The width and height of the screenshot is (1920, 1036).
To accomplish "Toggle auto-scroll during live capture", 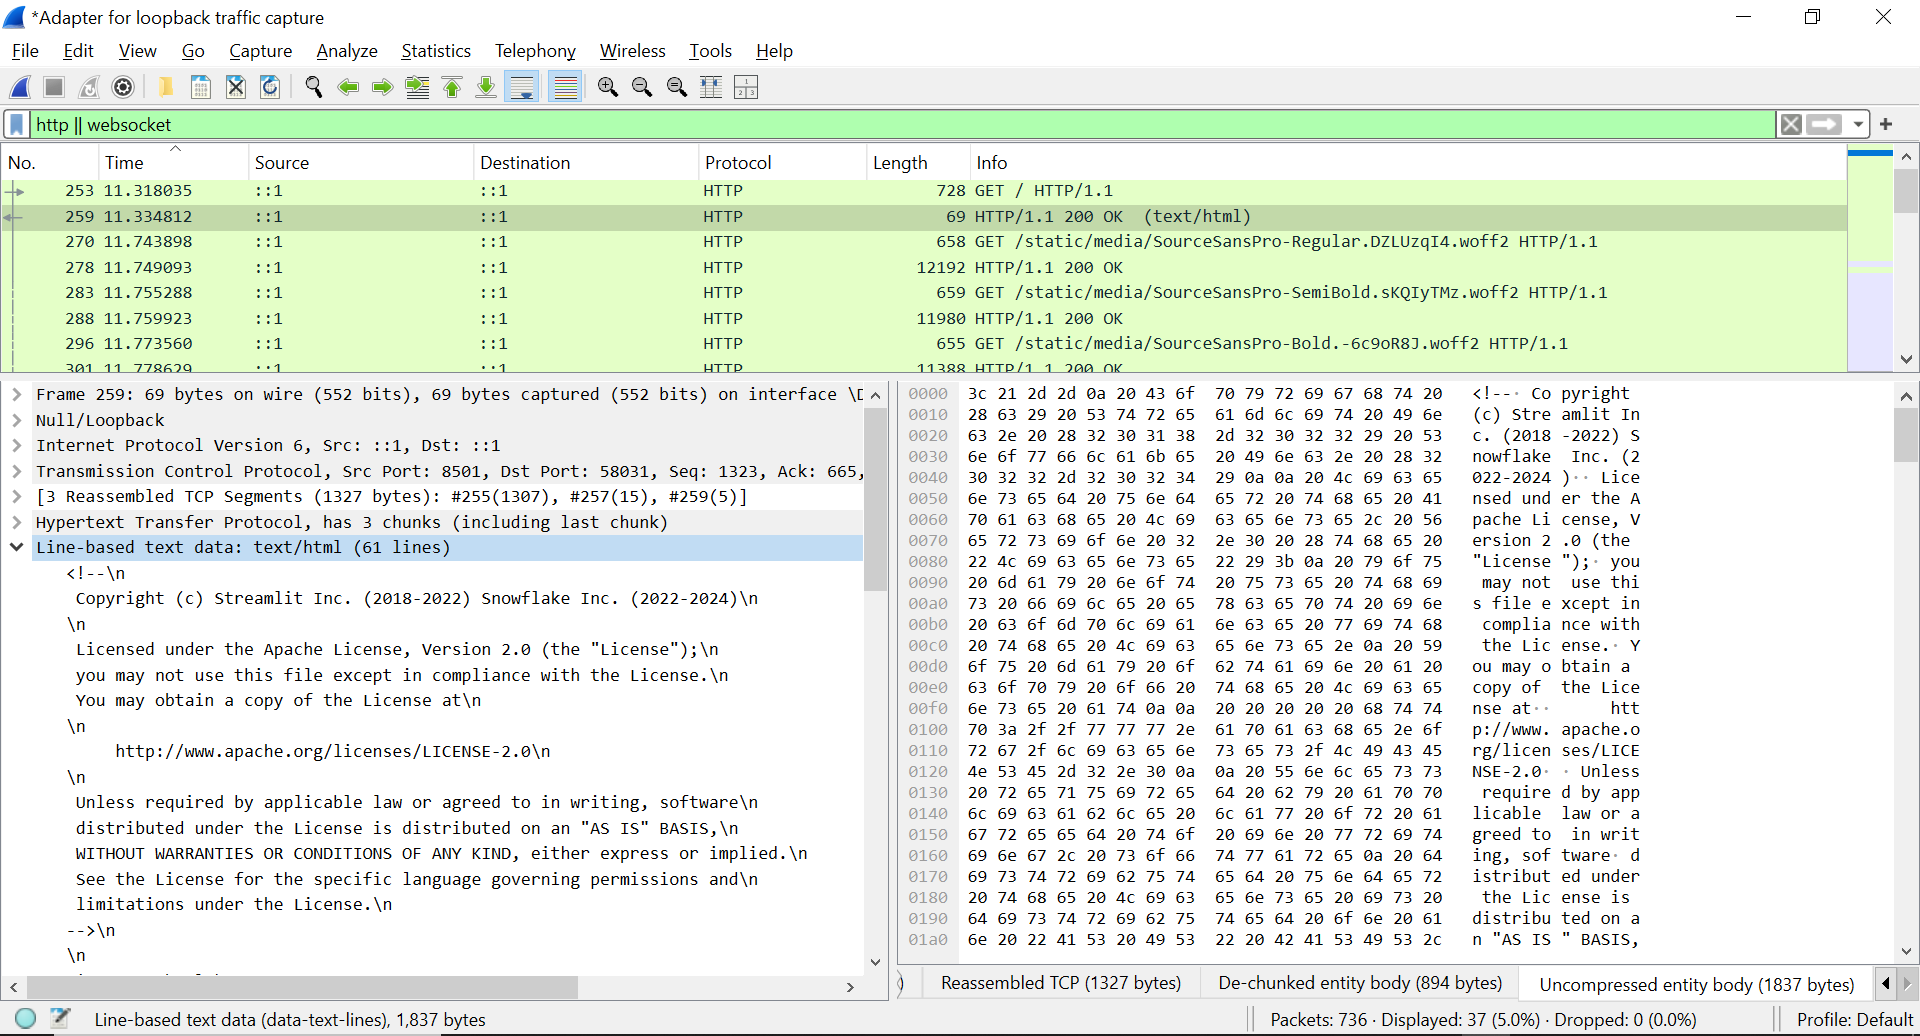I will coord(522,87).
